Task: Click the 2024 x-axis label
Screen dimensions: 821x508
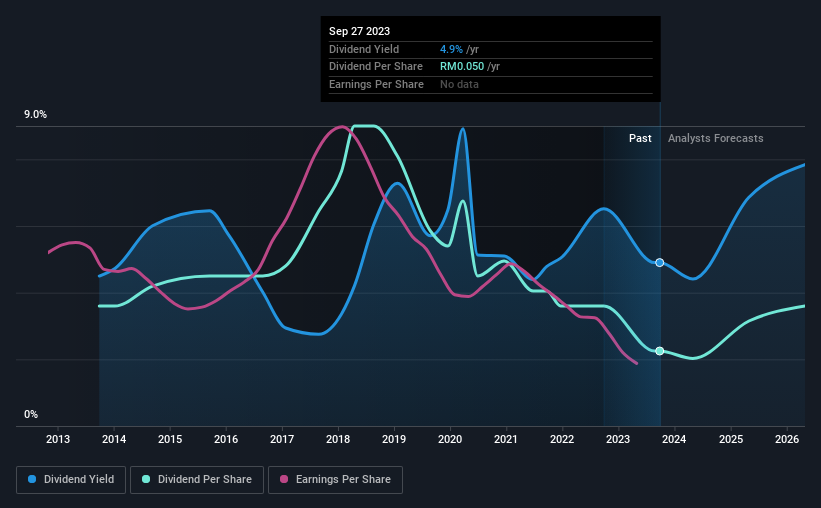Action: (674, 439)
